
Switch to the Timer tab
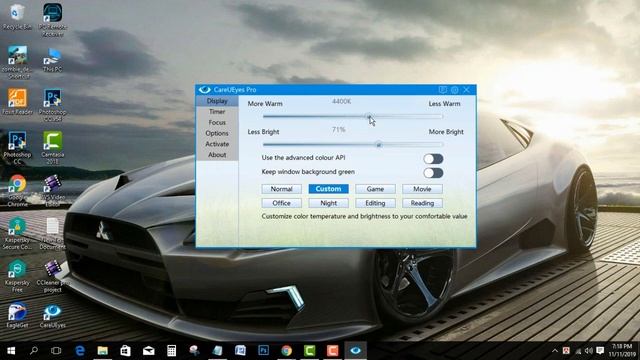(x=217, y=111)
